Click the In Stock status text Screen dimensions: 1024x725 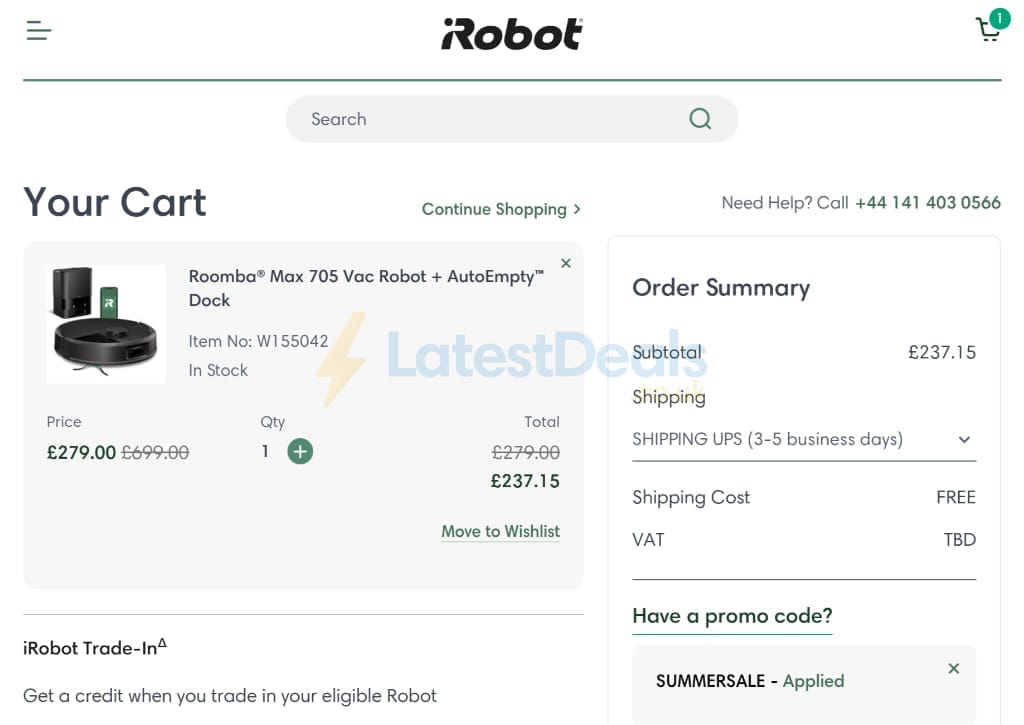(218, 370)
